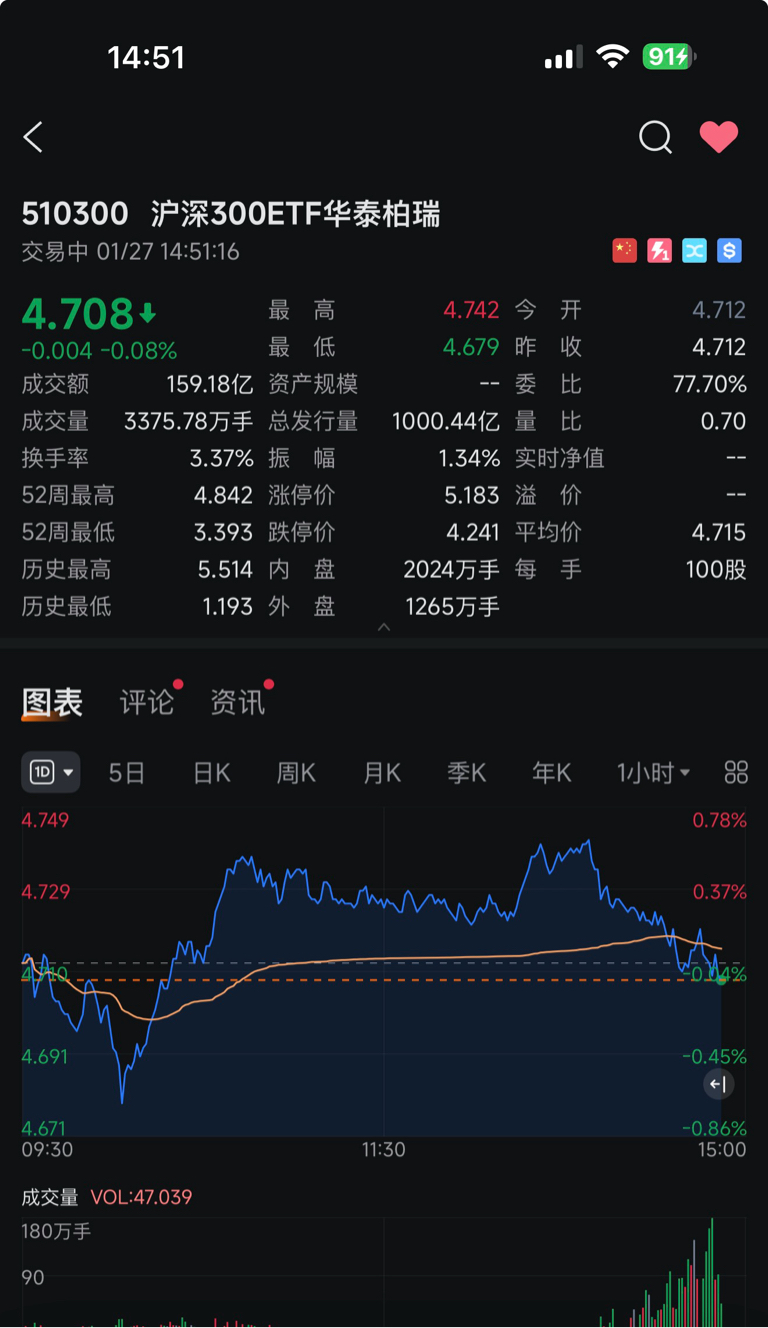Select the 年K chart period

(x=552, y=772)
